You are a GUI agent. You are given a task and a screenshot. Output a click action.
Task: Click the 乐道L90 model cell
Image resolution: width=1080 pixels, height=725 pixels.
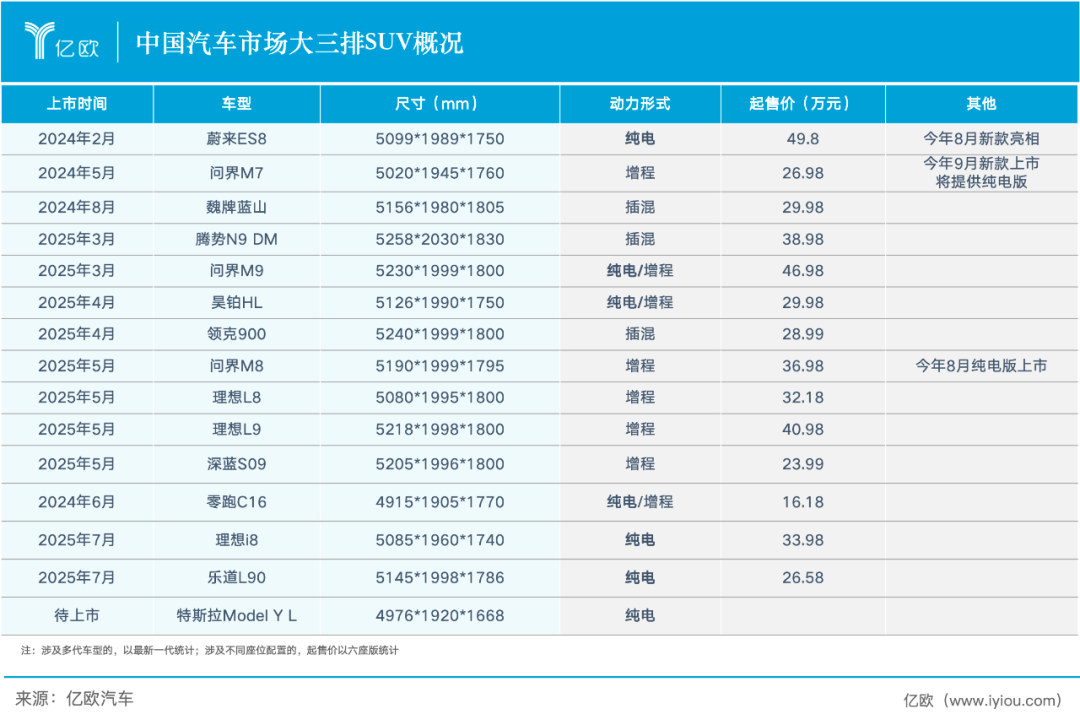236,578
